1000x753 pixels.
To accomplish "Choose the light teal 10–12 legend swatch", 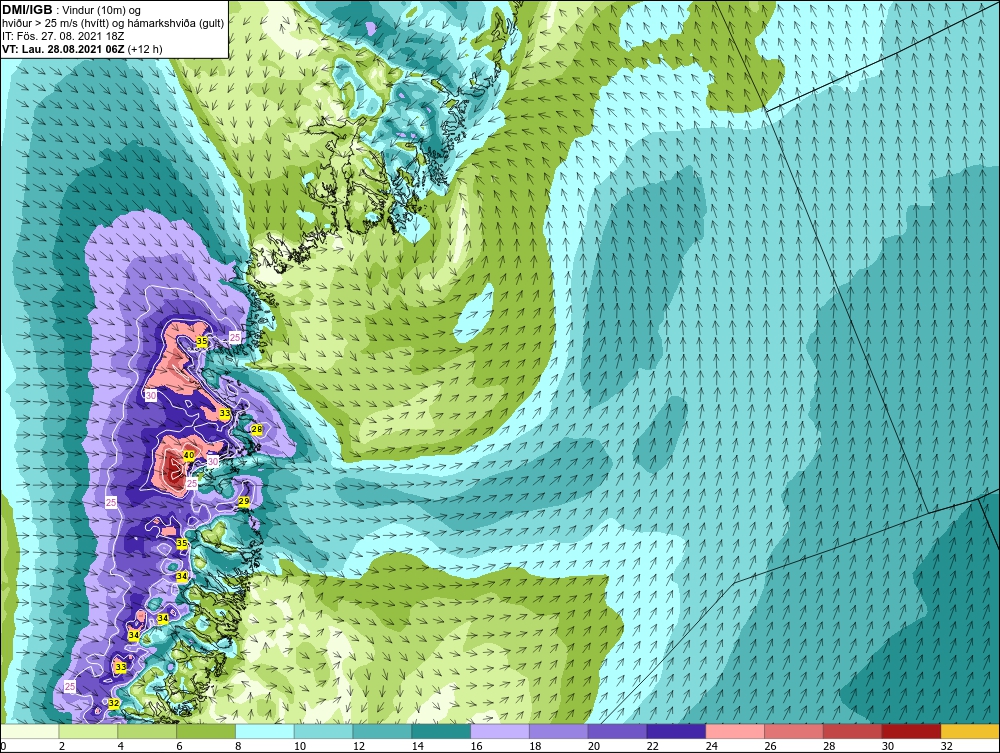I will coord(323,731).
